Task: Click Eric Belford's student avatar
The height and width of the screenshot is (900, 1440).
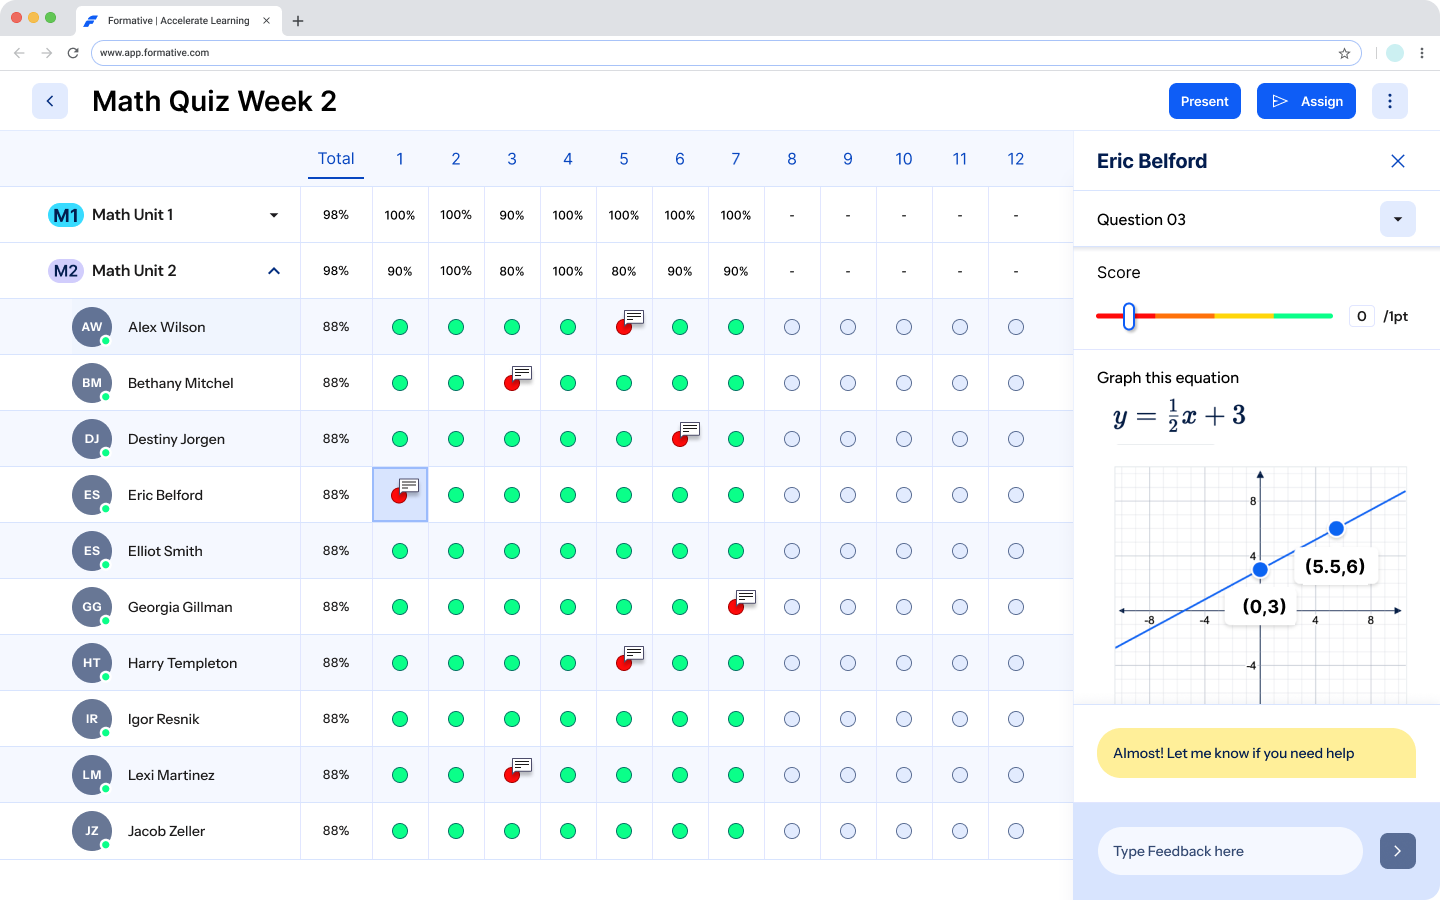Action: pos(92,494)
